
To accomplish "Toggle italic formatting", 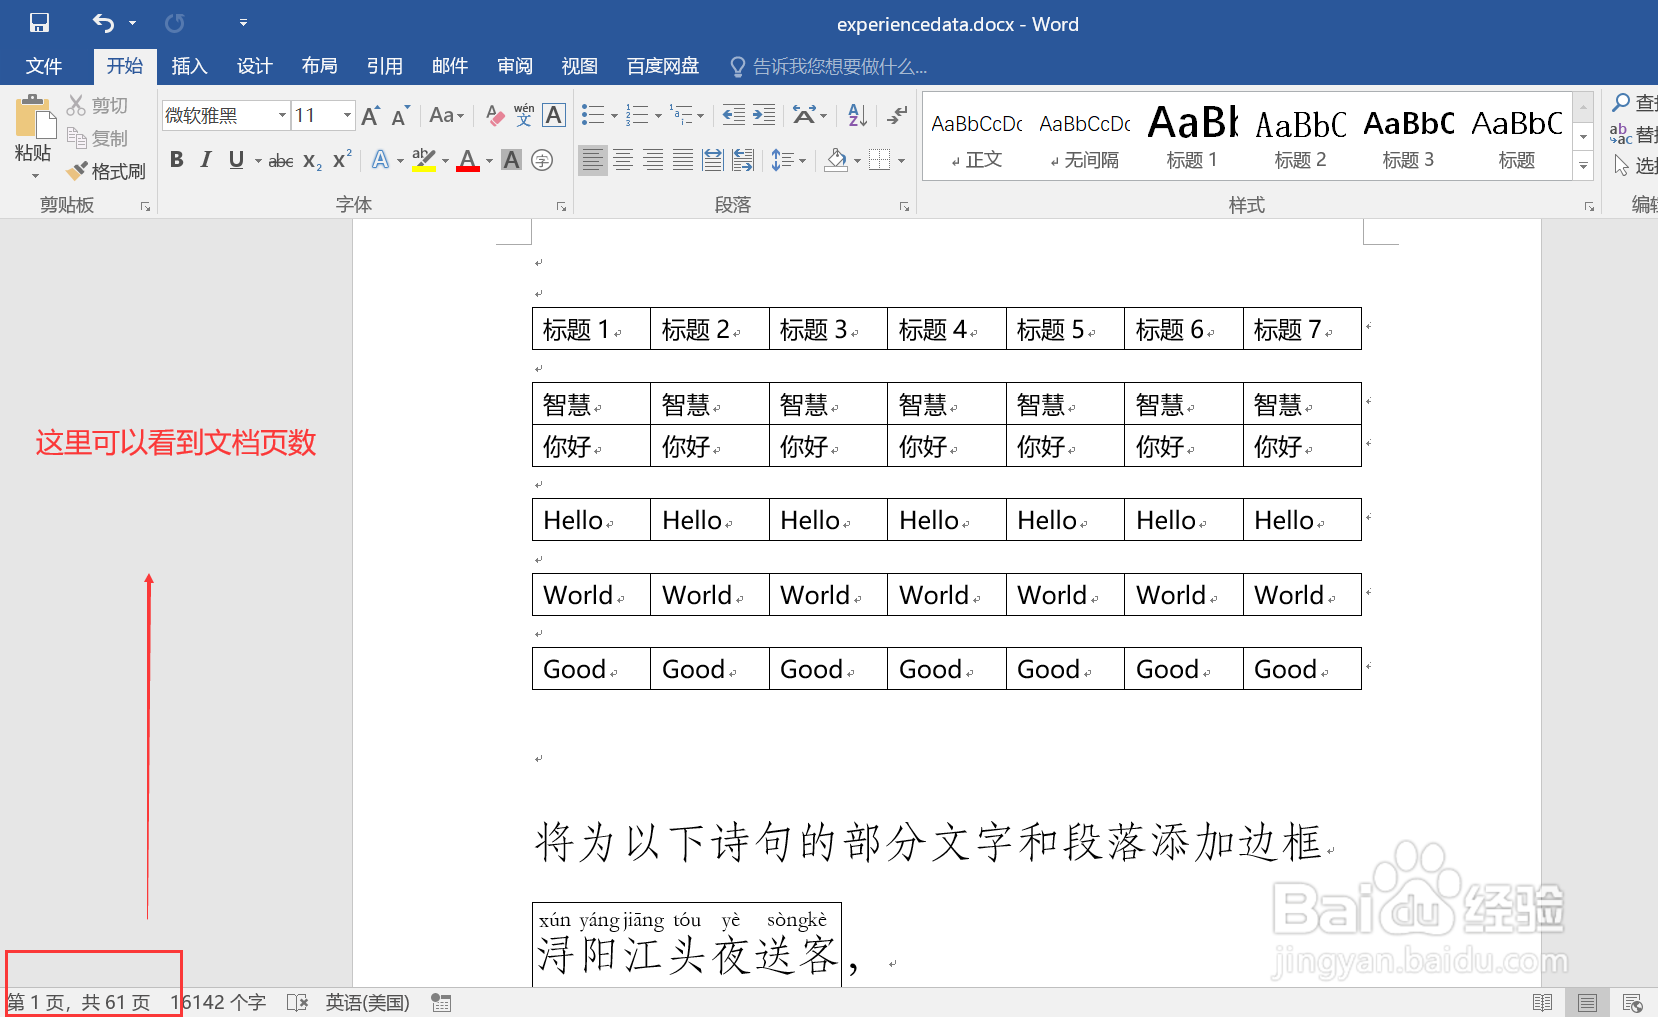I will [206, 159].
